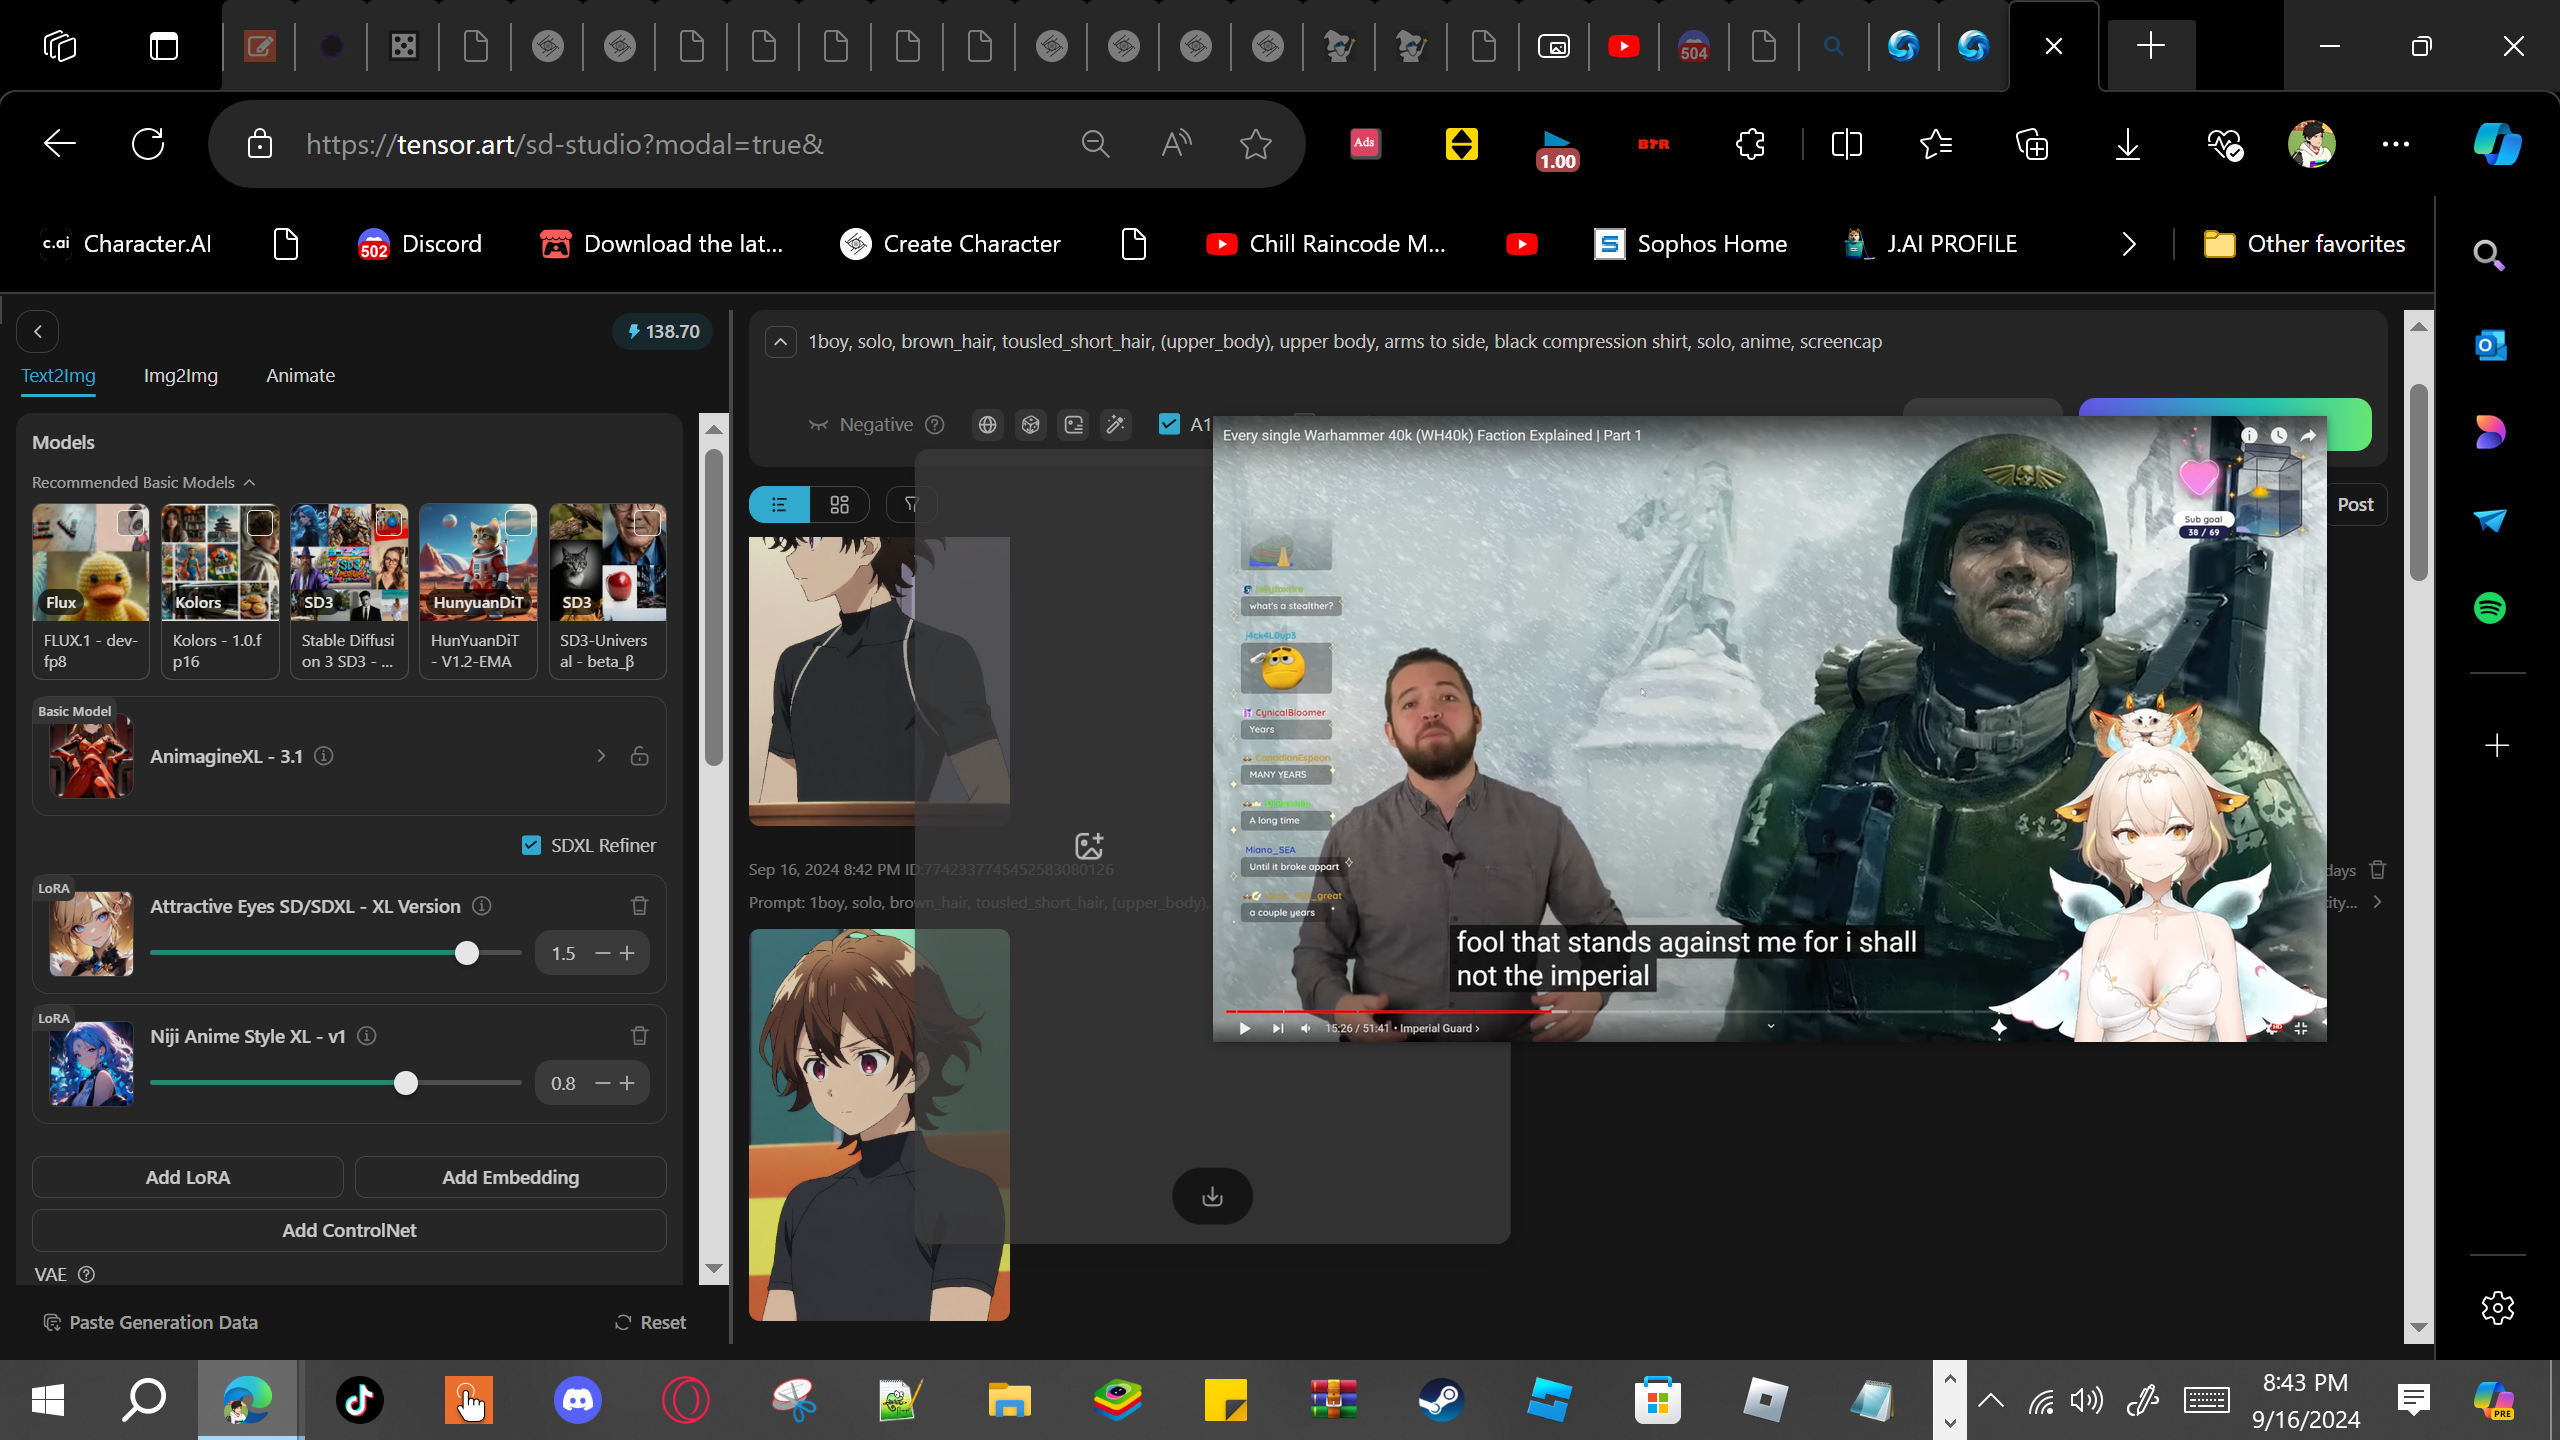Click the Add ControlNet button
The width and height of the screenshot is (2560, 1440).
[349, 1230]
